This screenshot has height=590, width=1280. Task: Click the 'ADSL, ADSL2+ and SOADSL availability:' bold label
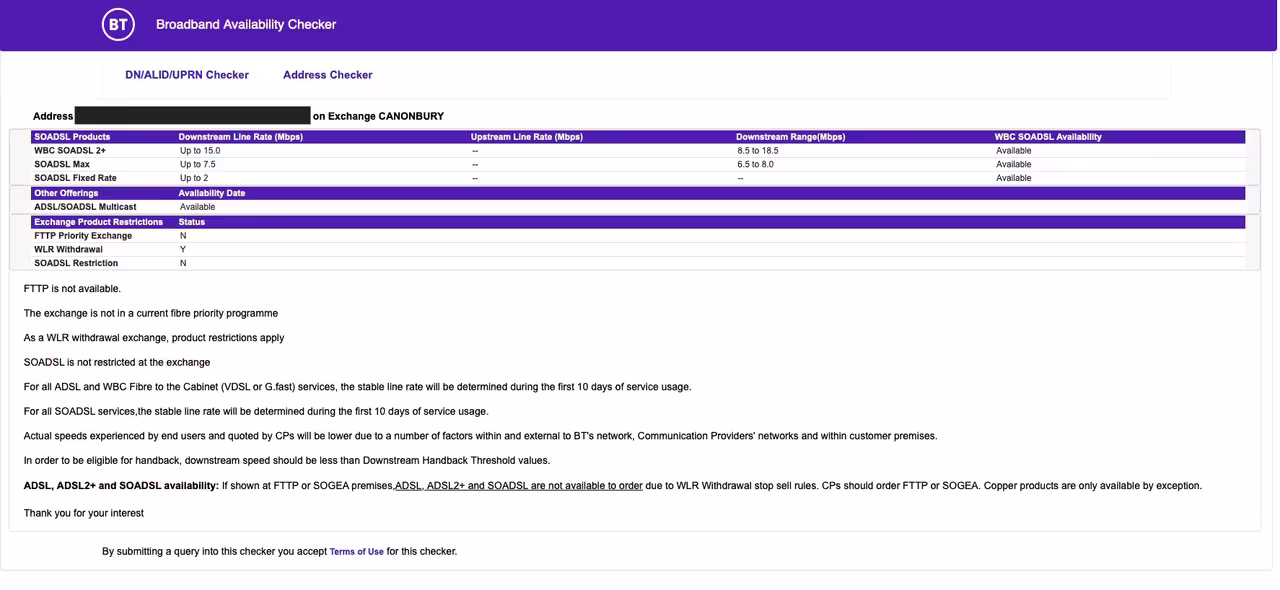121,486
